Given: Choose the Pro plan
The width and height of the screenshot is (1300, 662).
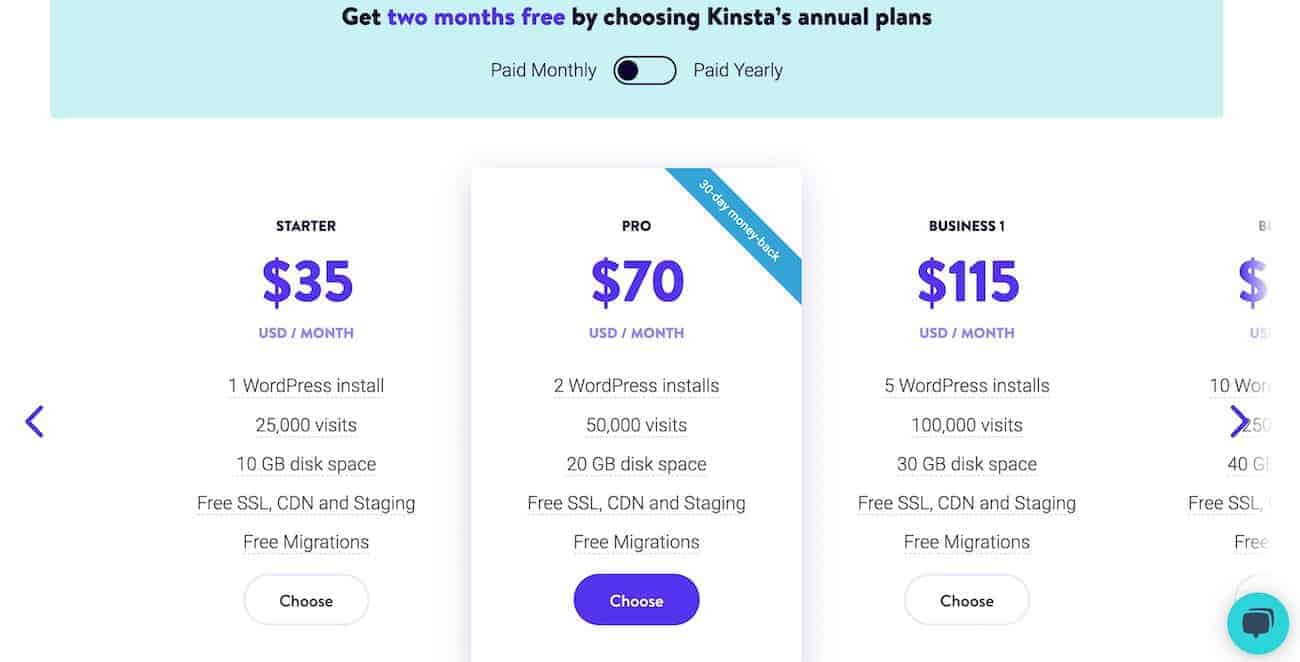Looking at the screenshot, I should (x=636, y=600).
